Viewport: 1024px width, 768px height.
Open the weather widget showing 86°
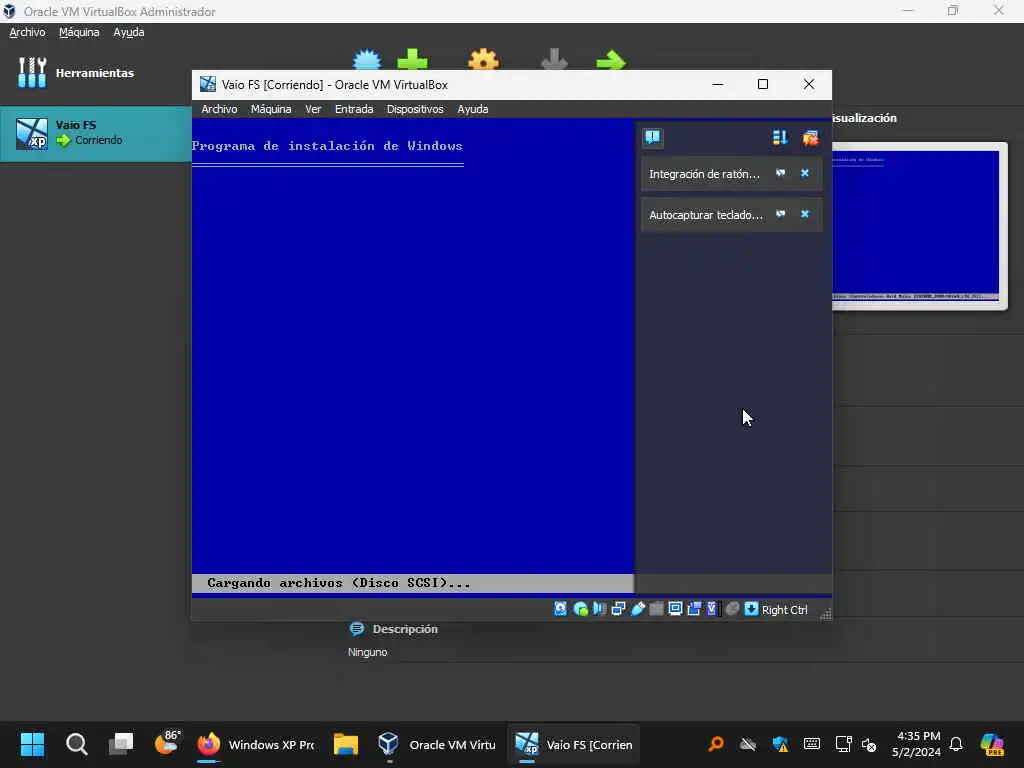pos(166,744)
